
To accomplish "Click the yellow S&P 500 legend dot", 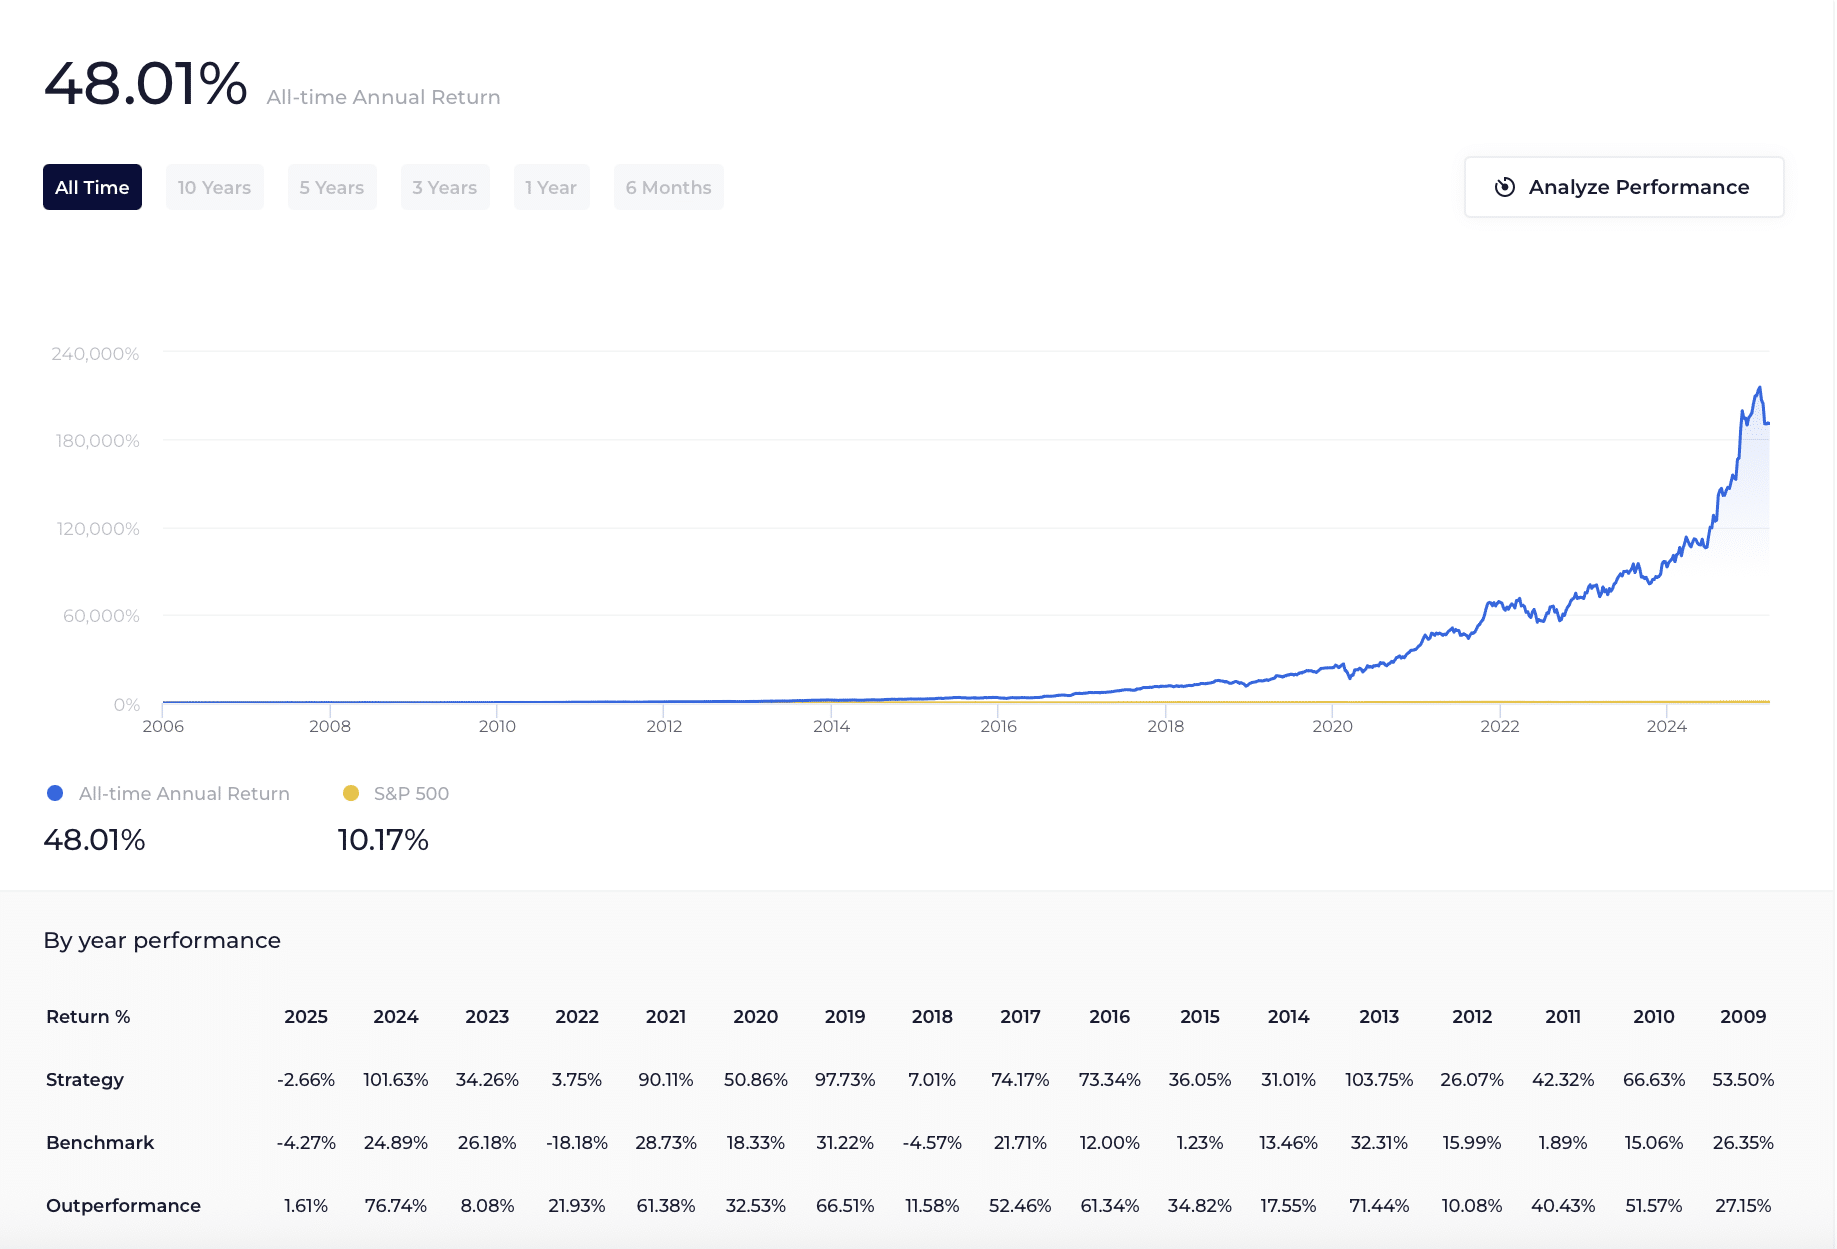I will point(349,793).
